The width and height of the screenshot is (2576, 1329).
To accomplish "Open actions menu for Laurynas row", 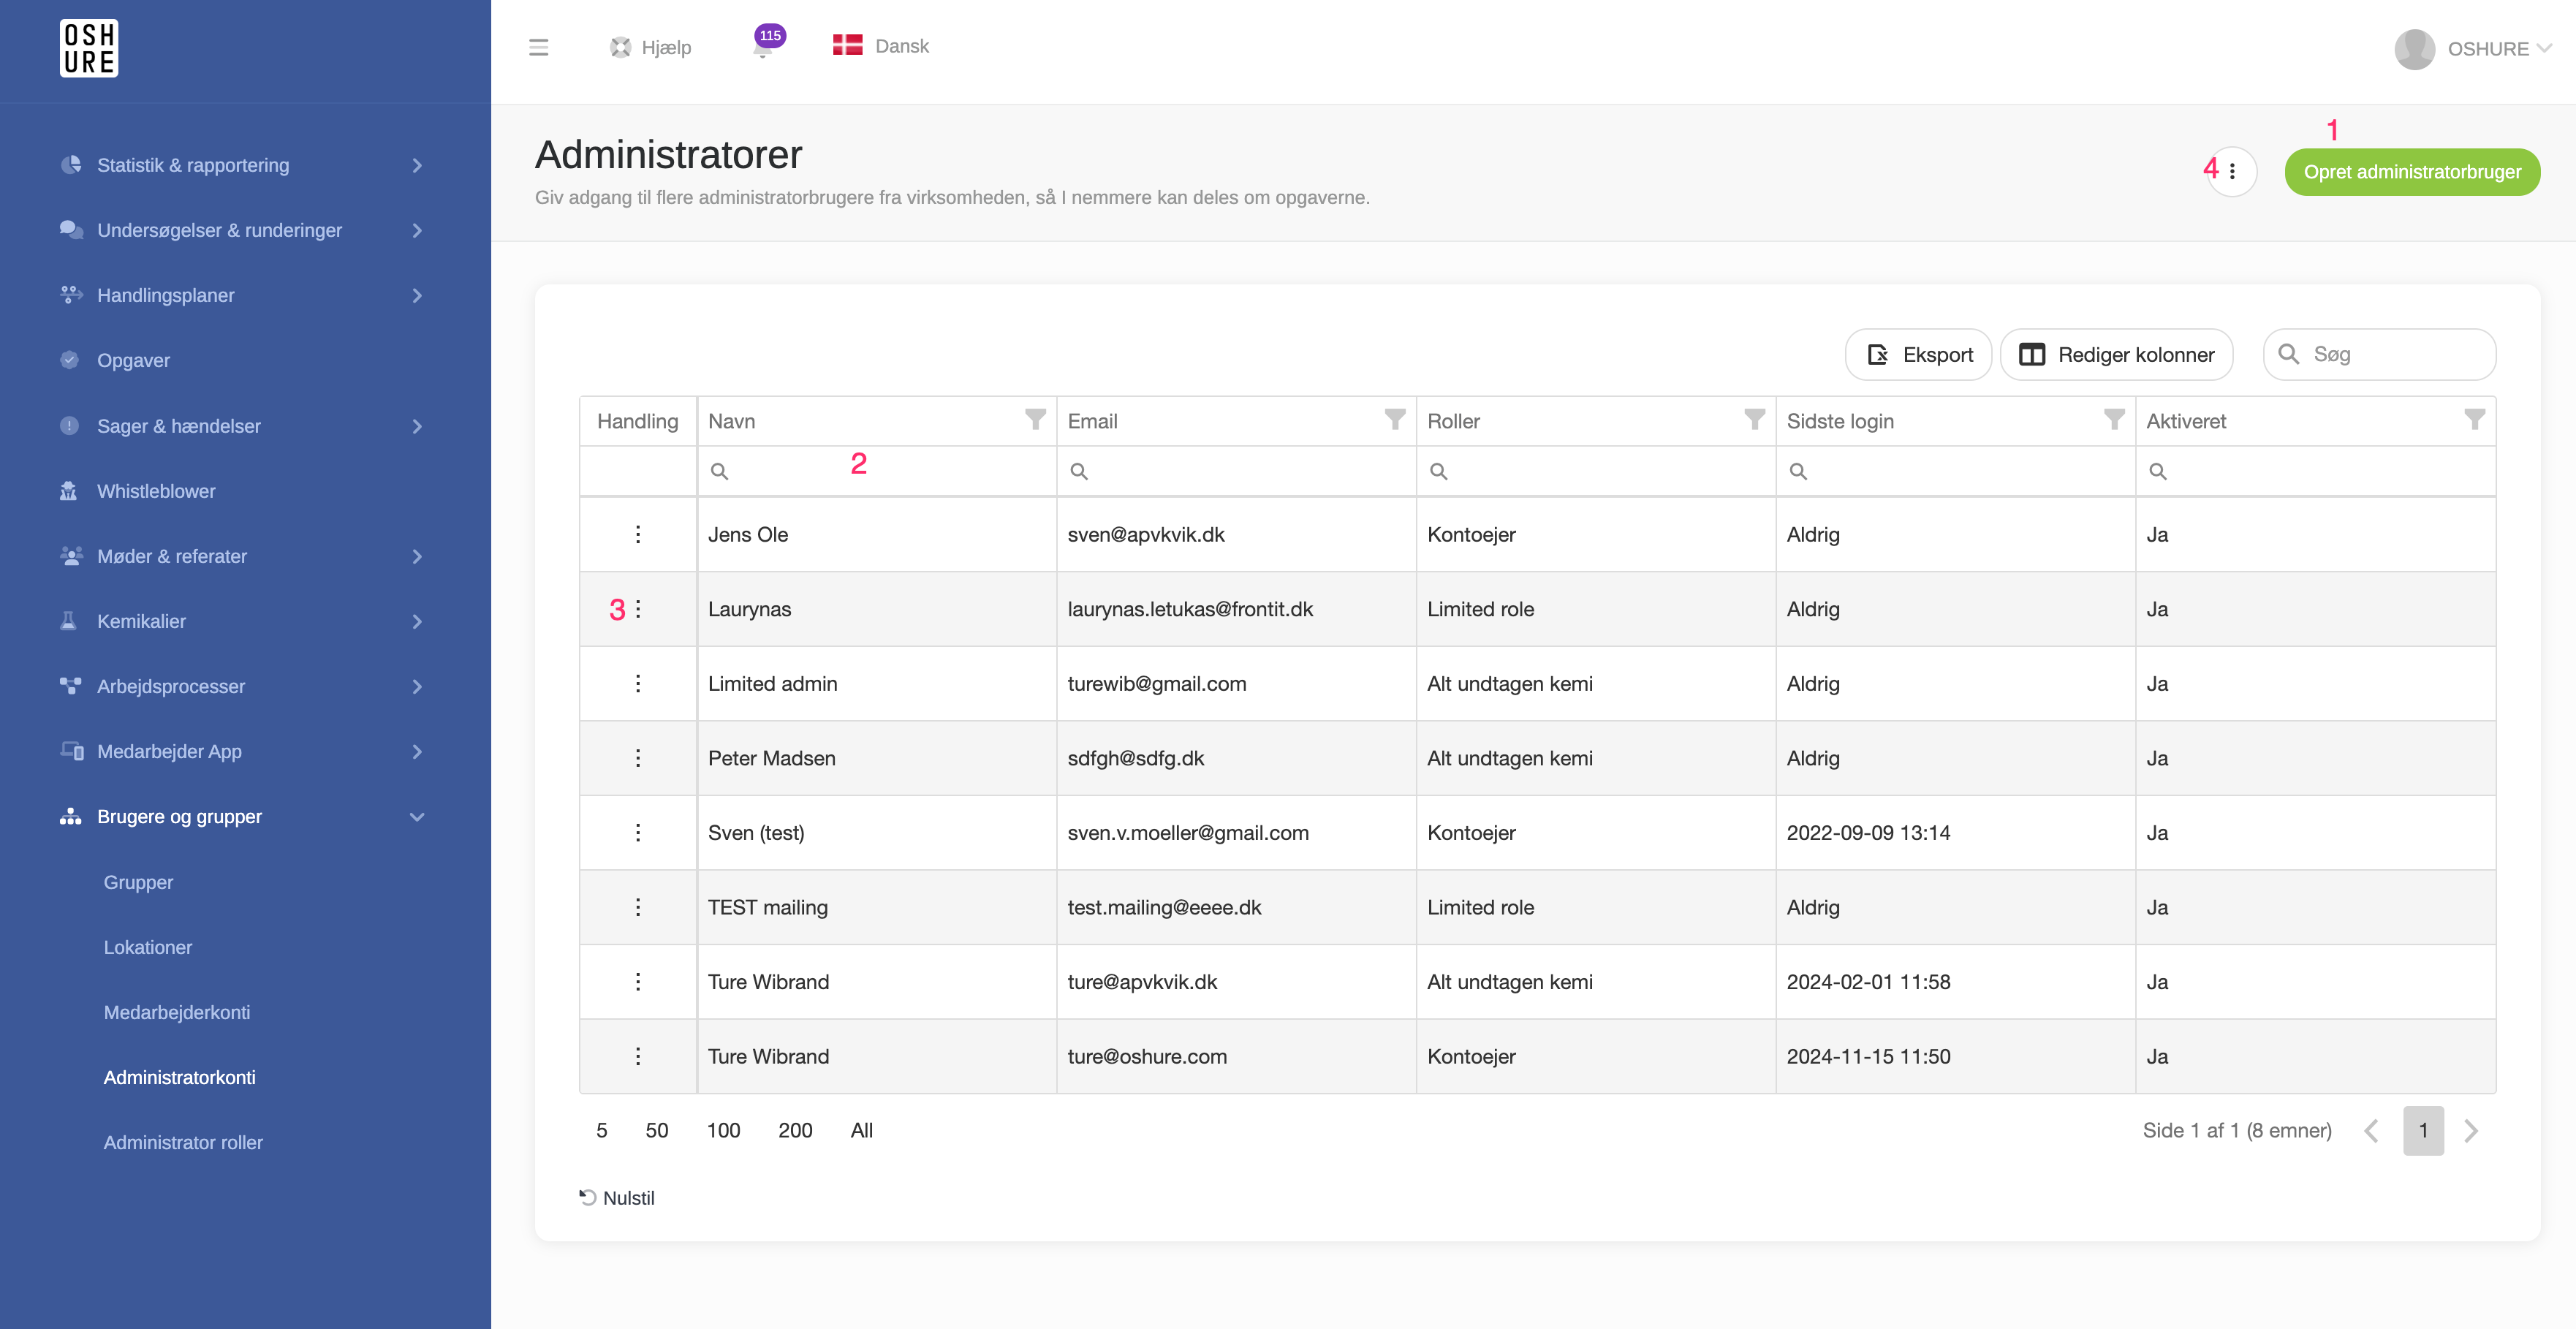I will click(x=638, y=609).
